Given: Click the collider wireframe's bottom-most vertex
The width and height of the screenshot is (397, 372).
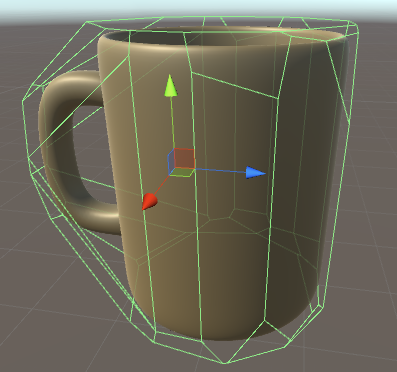Looking at the screenshot, I should [226, 363].
